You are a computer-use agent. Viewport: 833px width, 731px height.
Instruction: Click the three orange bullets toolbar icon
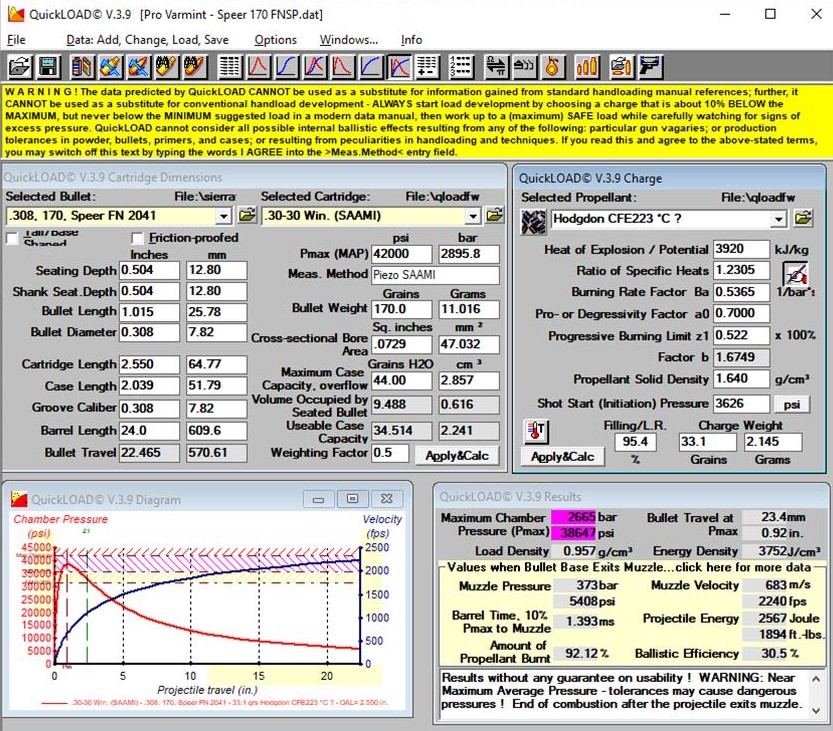click(x=587, y=67)
